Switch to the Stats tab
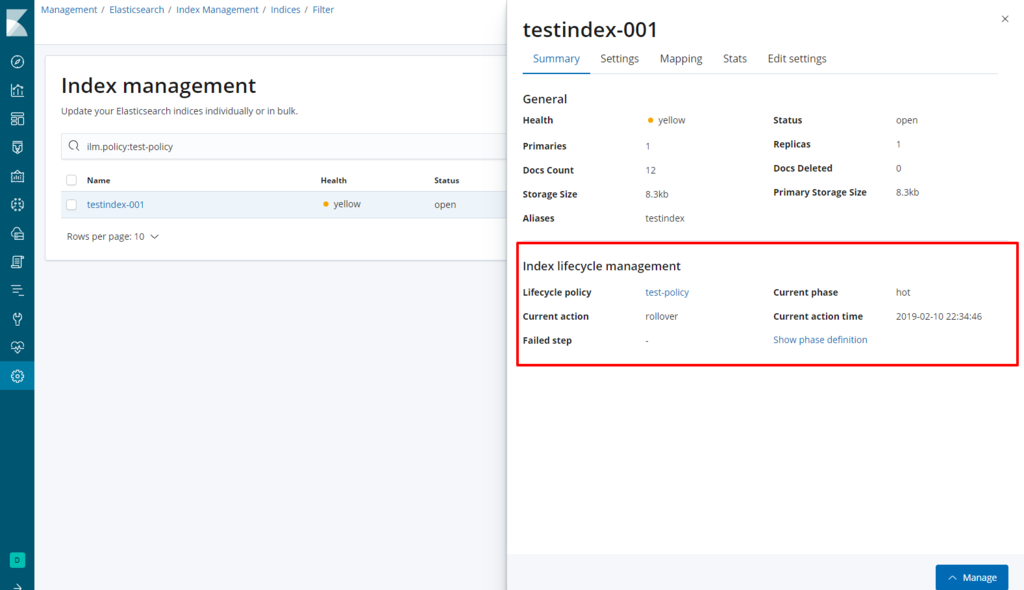 (735, 59)
